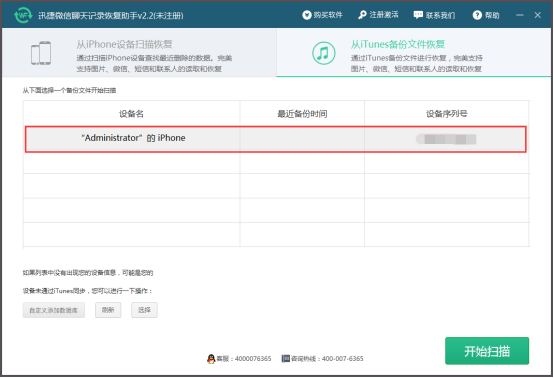Image resolution: width=554 pixels, height=378 pixels.
Task: Click the 最近备份时间 column header
Action: point(302,114)
